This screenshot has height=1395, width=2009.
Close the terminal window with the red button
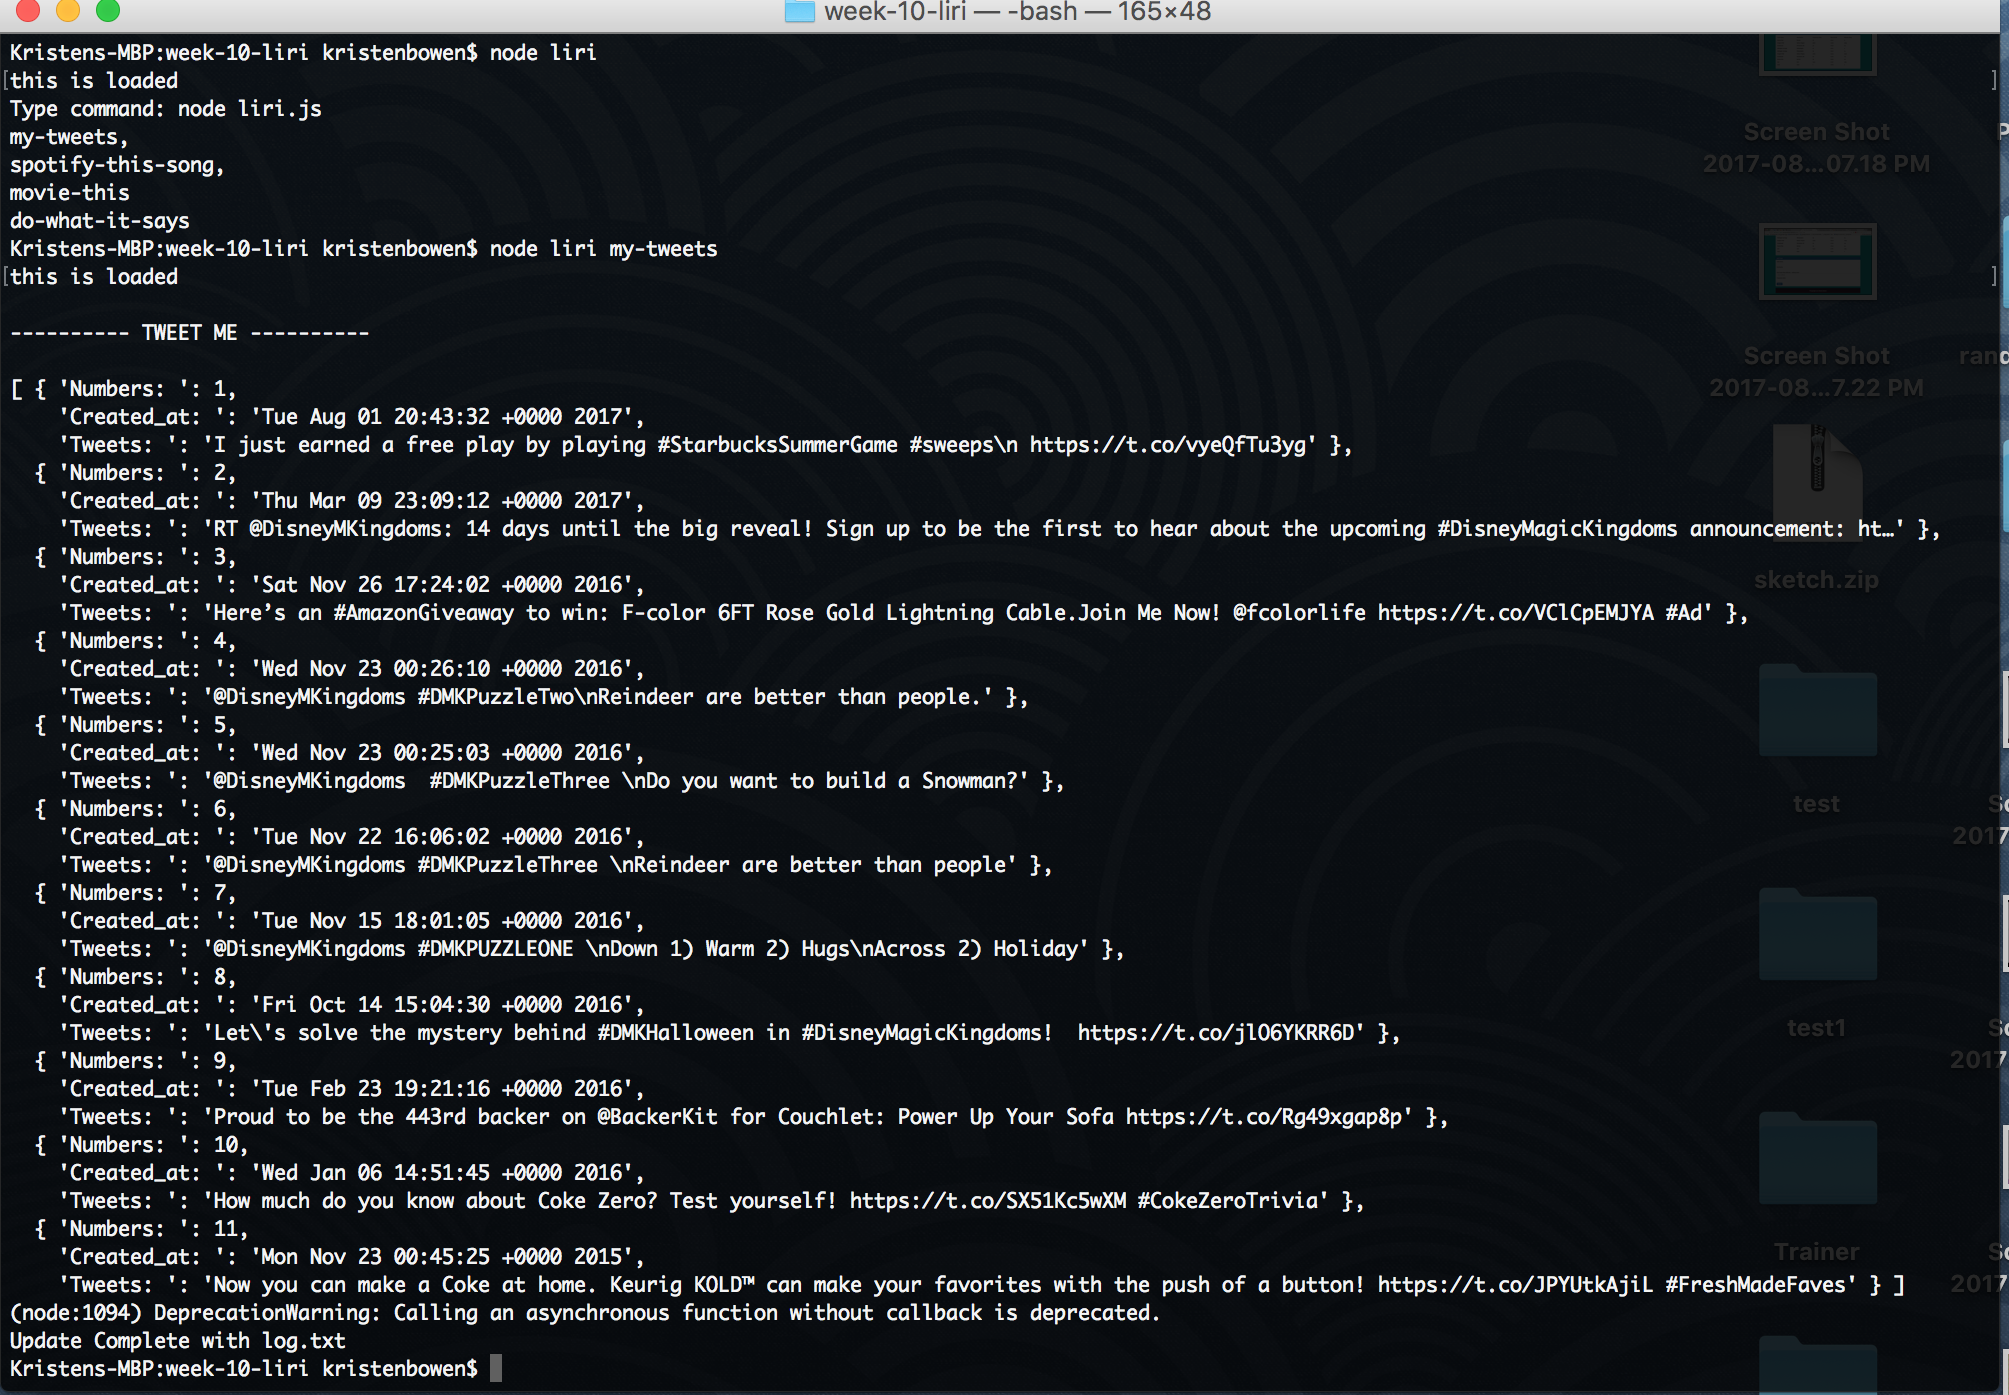(x=28, y=10)
